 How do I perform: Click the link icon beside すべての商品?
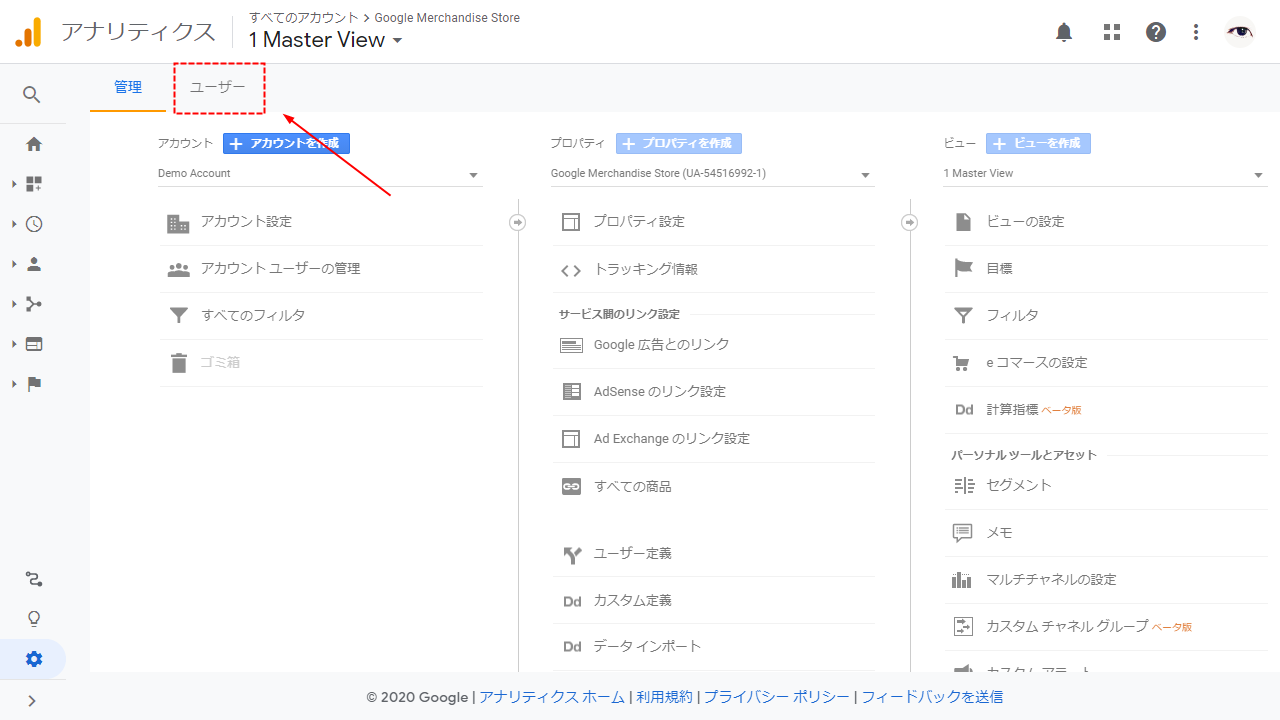[571, 487]
